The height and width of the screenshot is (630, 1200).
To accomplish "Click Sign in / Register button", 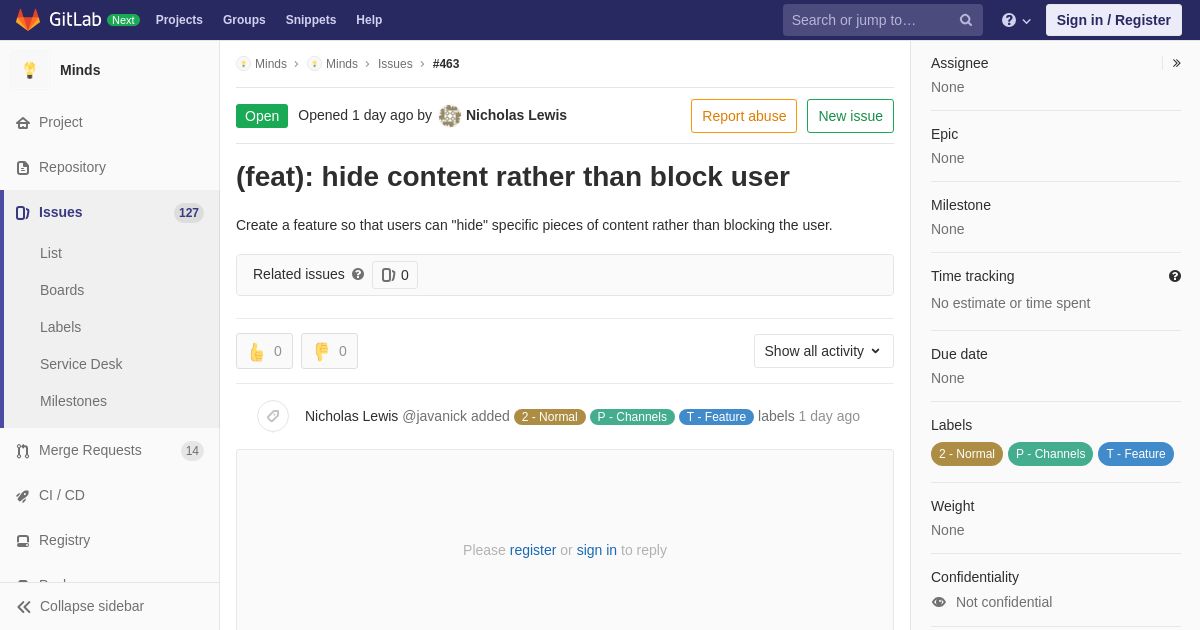I will click(x=1114, y=20).
